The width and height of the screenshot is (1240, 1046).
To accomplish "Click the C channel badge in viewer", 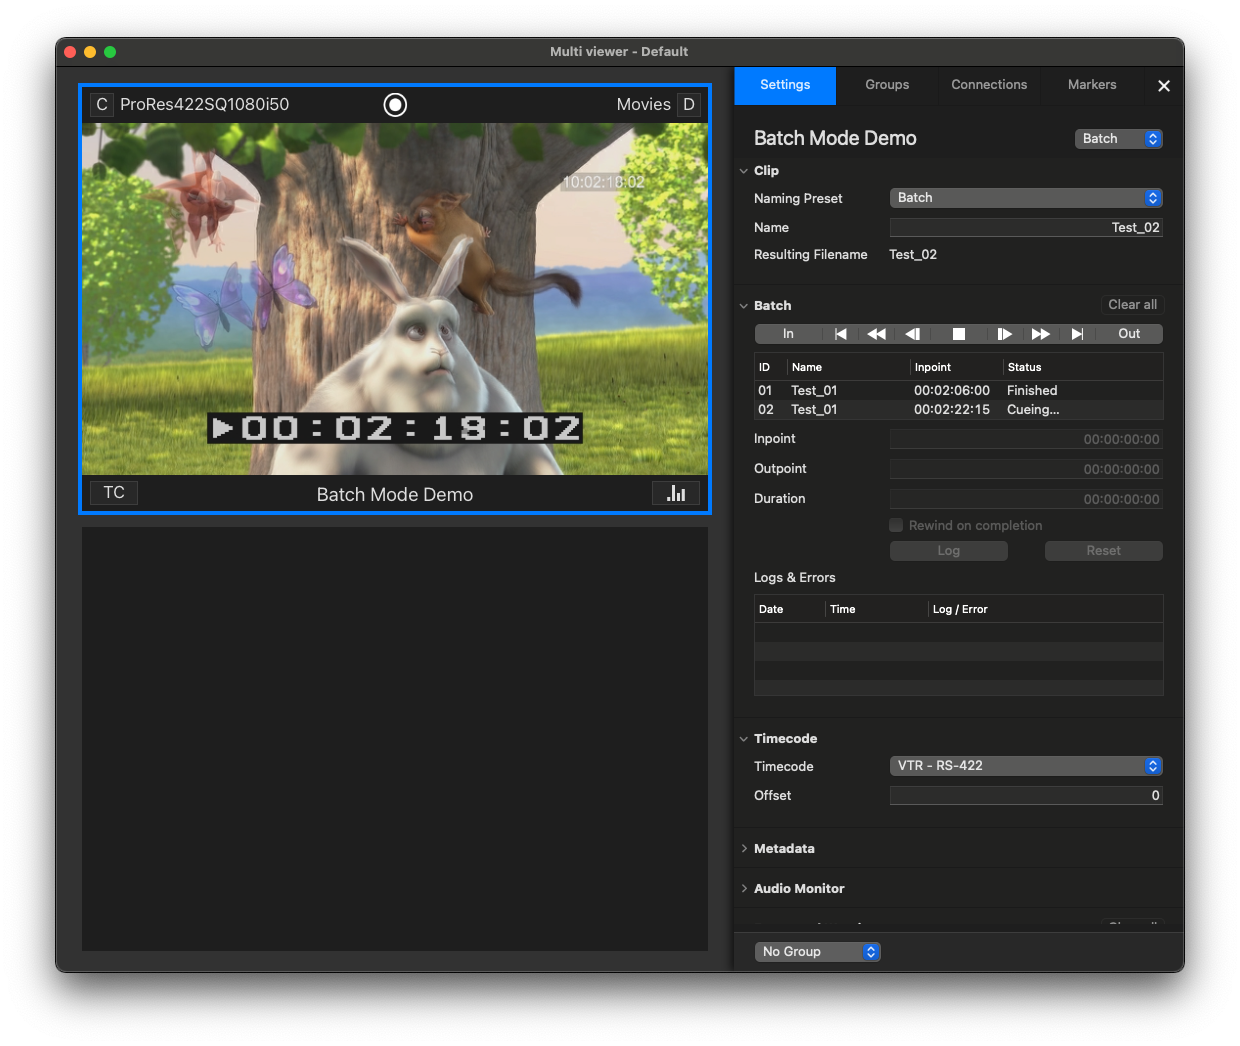I will (x=102, y=104).
